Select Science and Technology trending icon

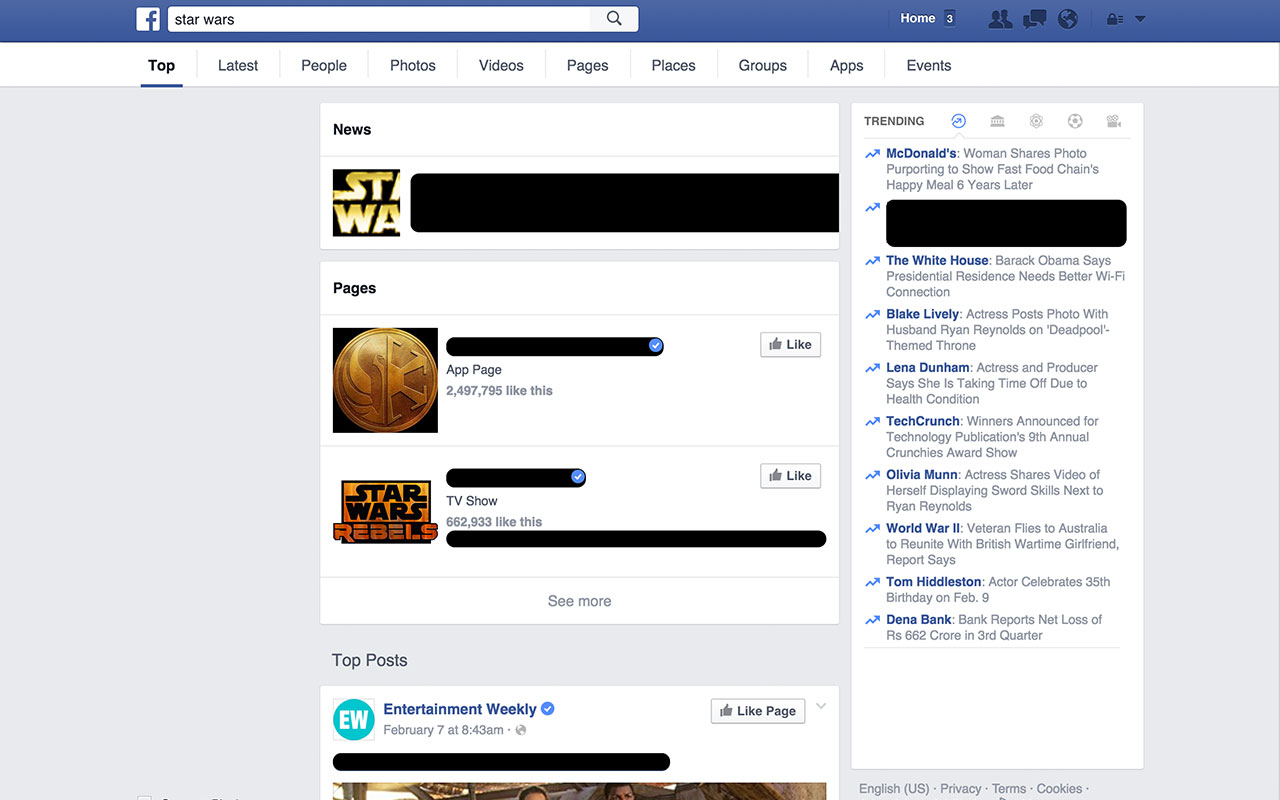[1036, 121]
